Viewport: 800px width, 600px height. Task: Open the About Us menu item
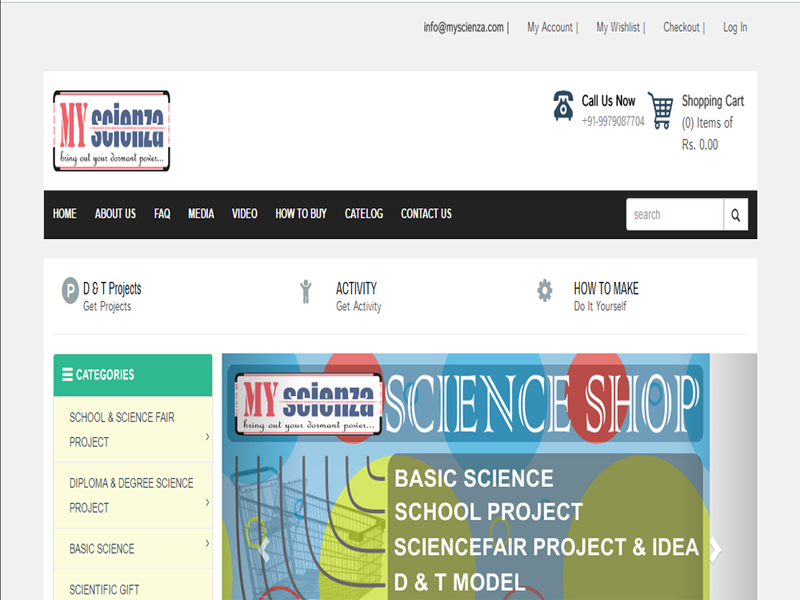coord(115,214)
